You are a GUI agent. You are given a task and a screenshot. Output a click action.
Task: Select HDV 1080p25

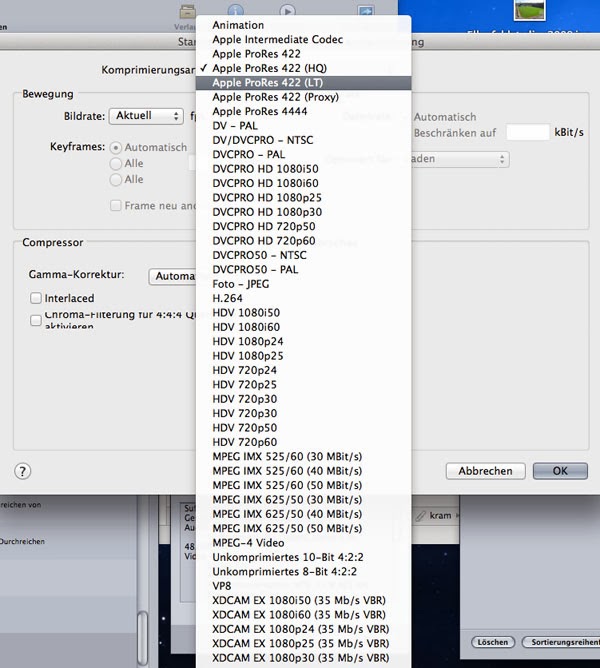pyautogui.click(x=303, y=356)
